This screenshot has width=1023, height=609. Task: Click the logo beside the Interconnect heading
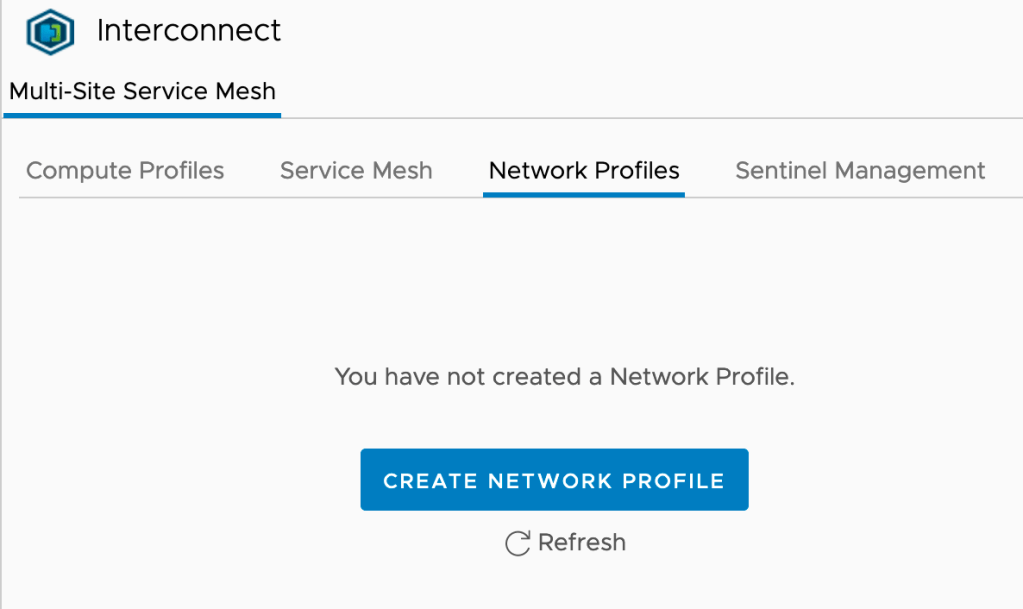tap(49, 32)
